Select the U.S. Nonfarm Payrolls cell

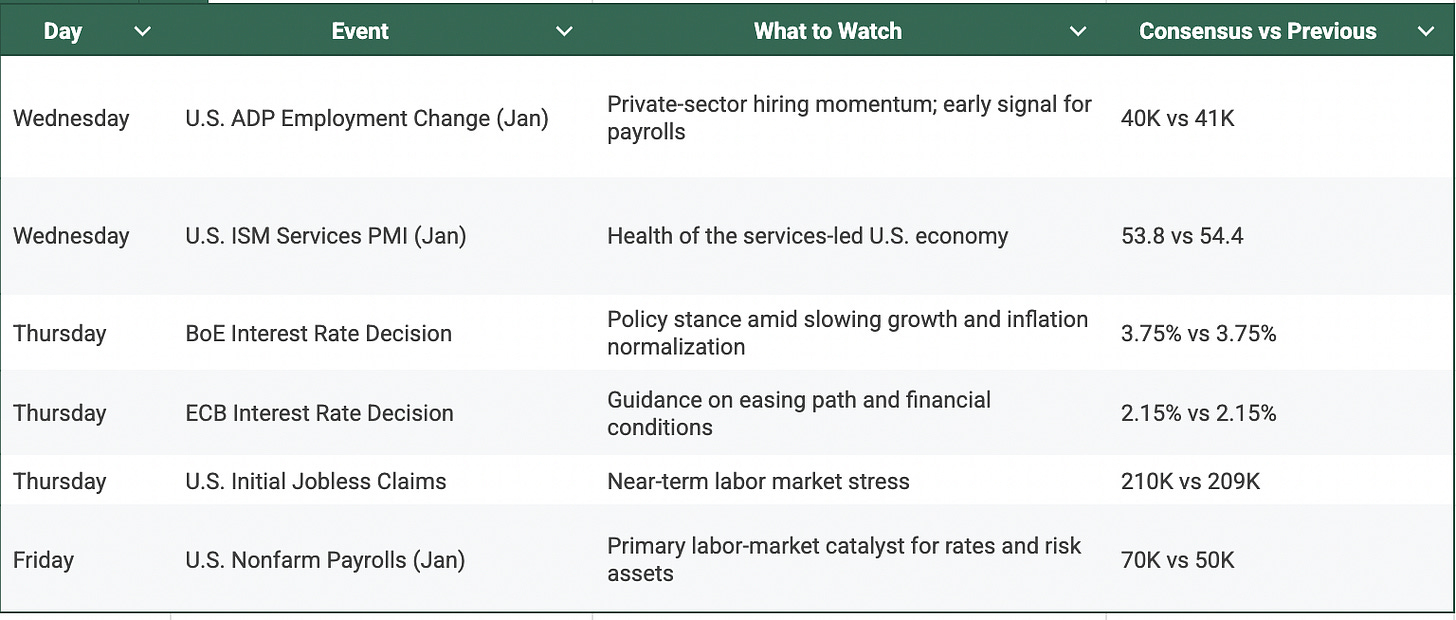click(x=325, y=560)
